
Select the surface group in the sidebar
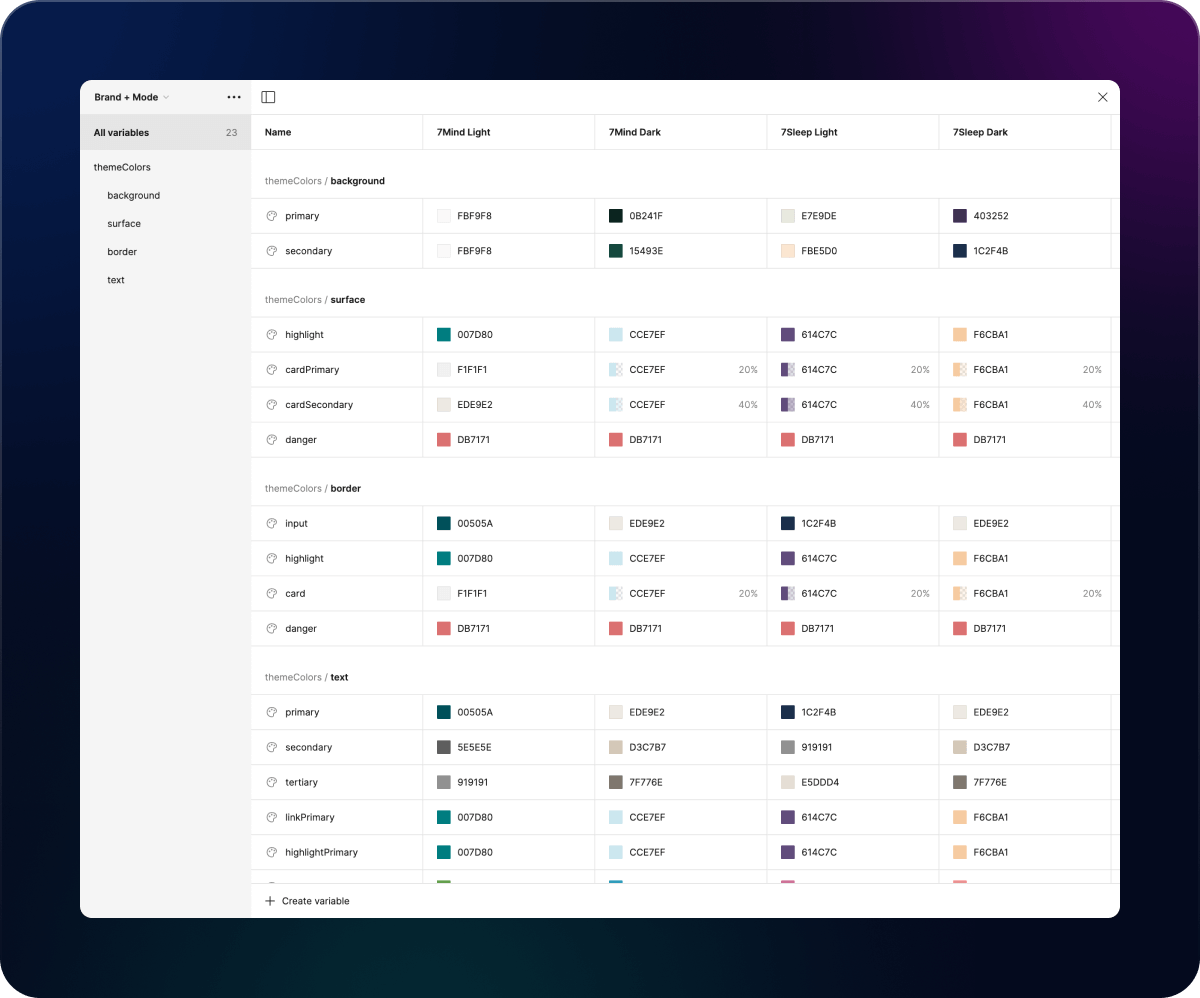[124, 223]
